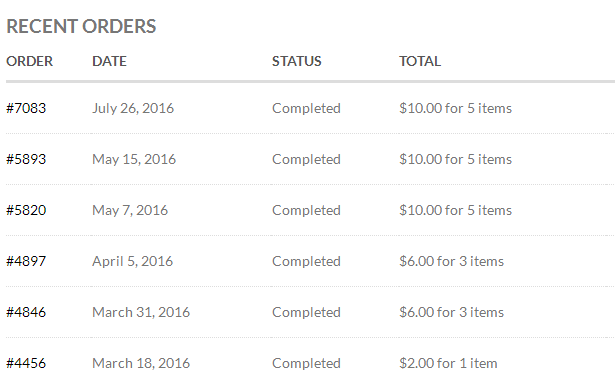This screenshot has height=392, width=615.
Task: Open order #4846 link
Action: click(26, 312)
